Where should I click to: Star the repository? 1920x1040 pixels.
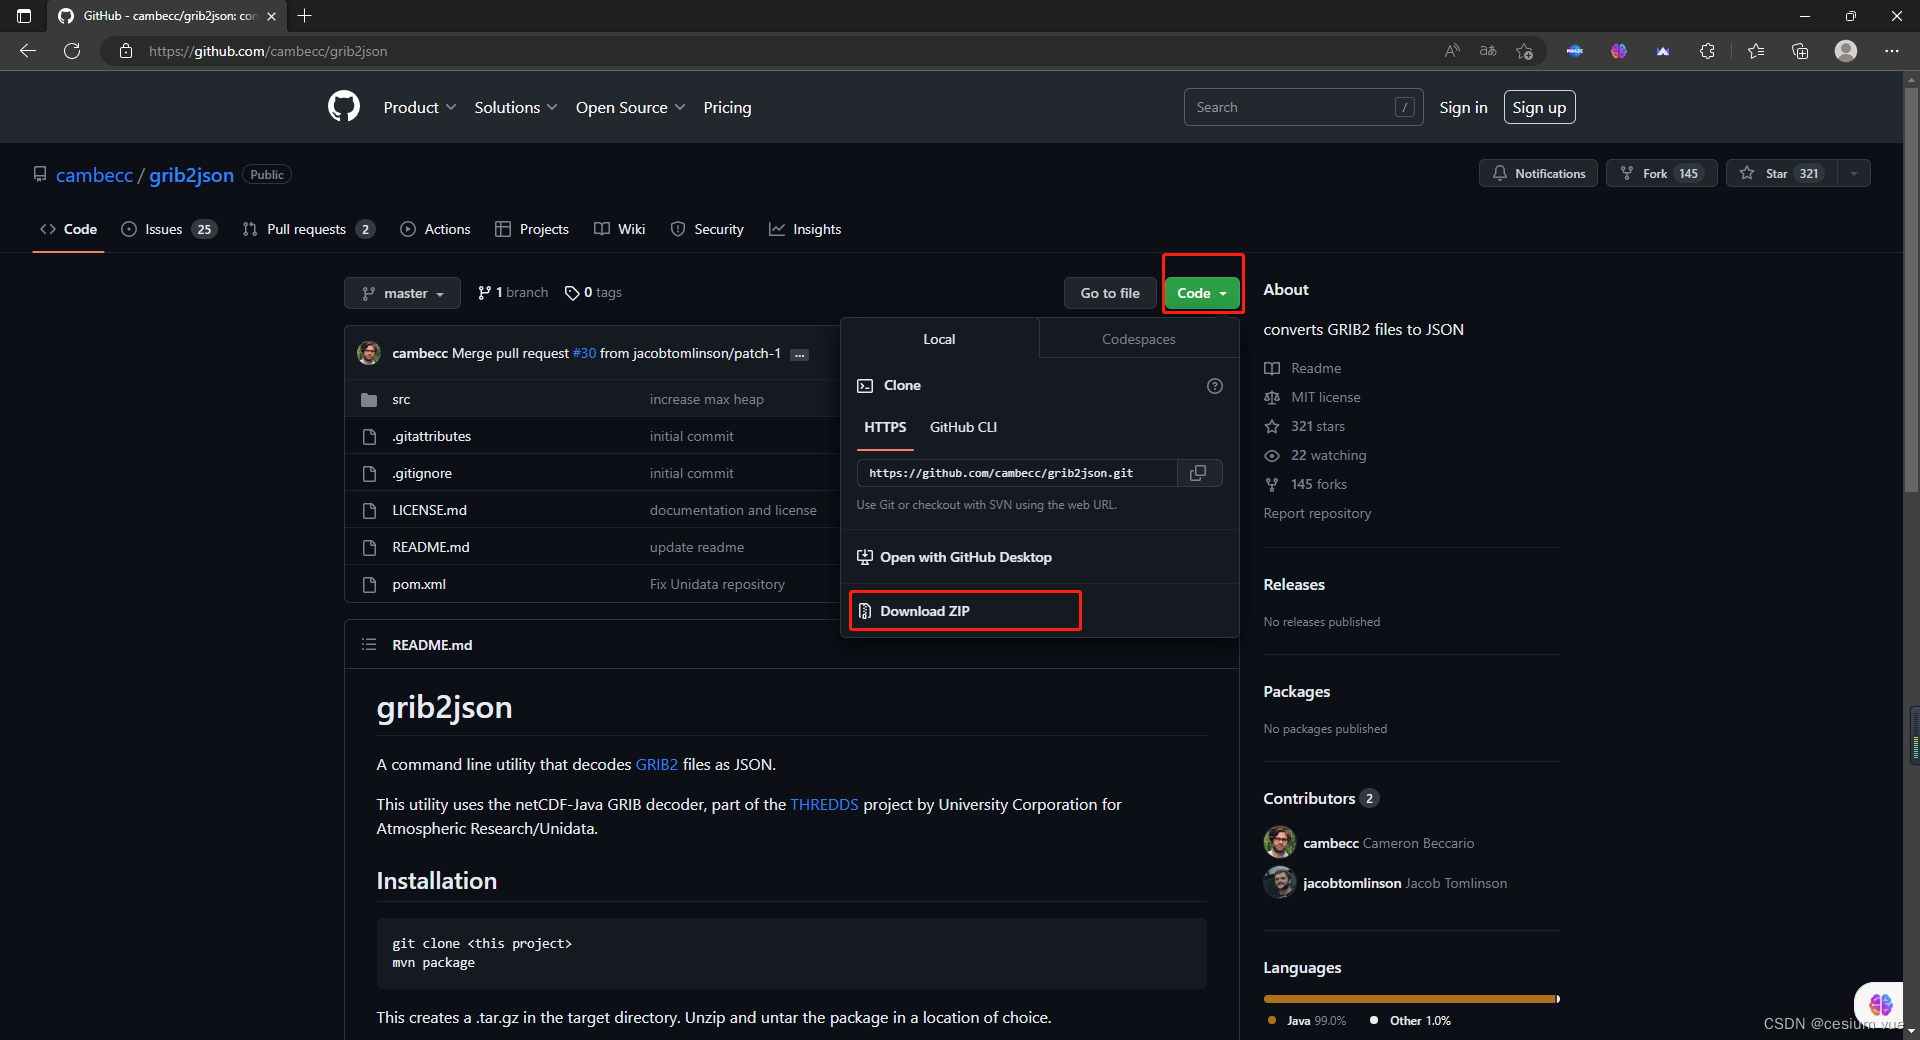(x=1782, y=174)
